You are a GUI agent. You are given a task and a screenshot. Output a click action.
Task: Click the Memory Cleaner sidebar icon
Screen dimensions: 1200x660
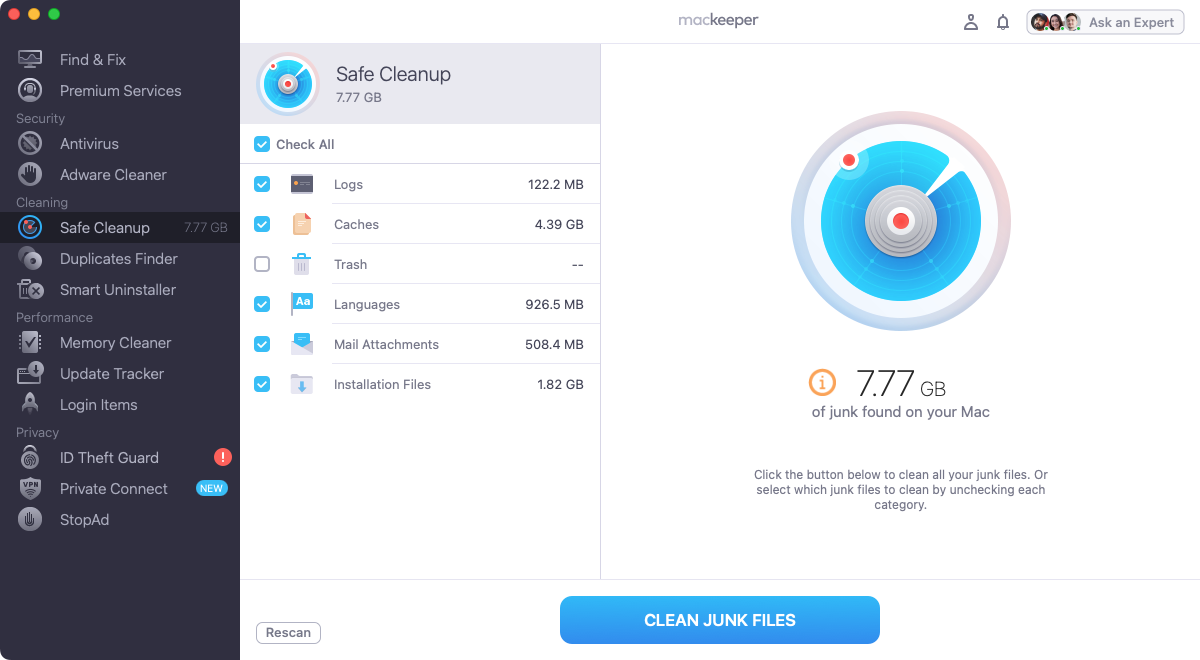pyautogui.click(x=30, y=342)
